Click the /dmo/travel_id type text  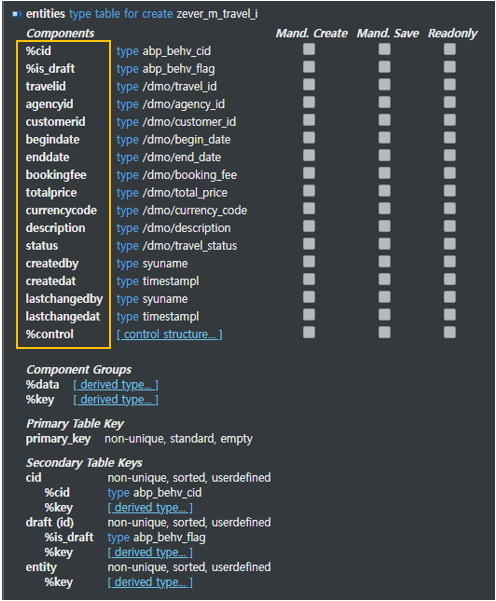pos(179,87)
